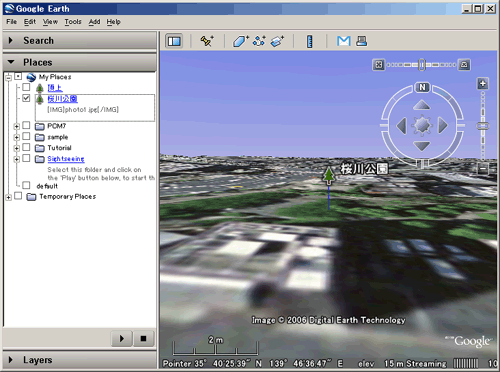Viewport: 500px width, 372px height.
Task: Activate the Ruler measurement tool
Action: coord(309,41)
